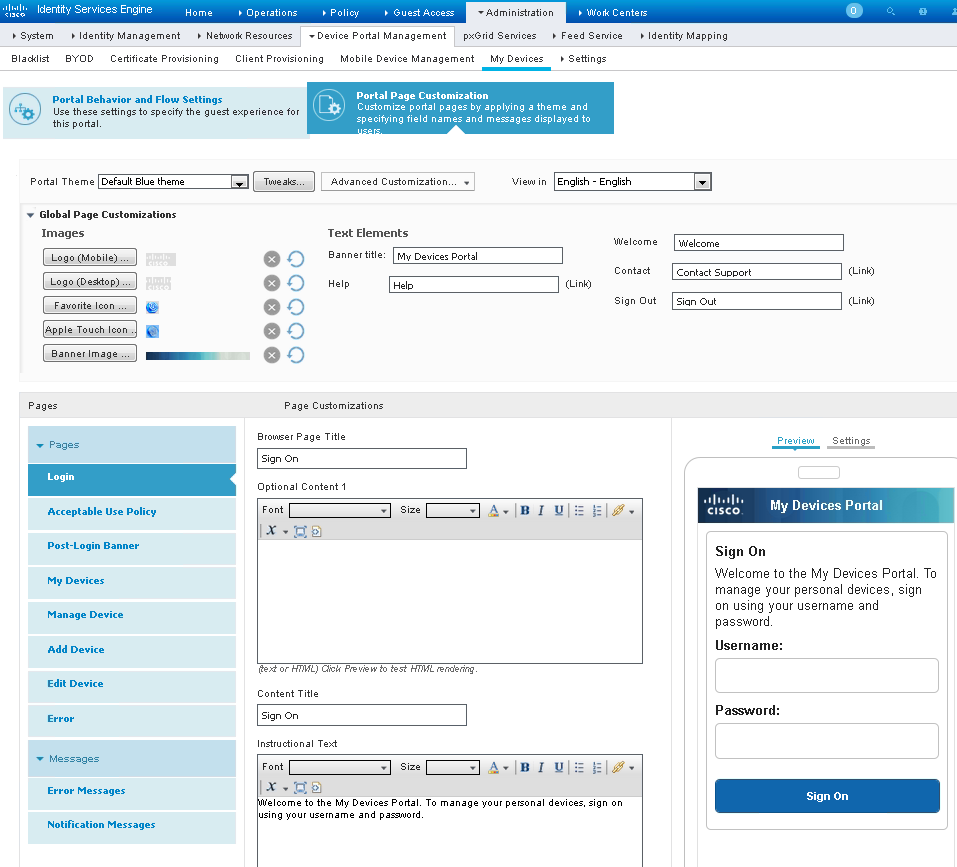Toggle full screen in Optional Content 1 editor
Image resolution: width=957 pixels, height=867 pixels.
[300, 531]
